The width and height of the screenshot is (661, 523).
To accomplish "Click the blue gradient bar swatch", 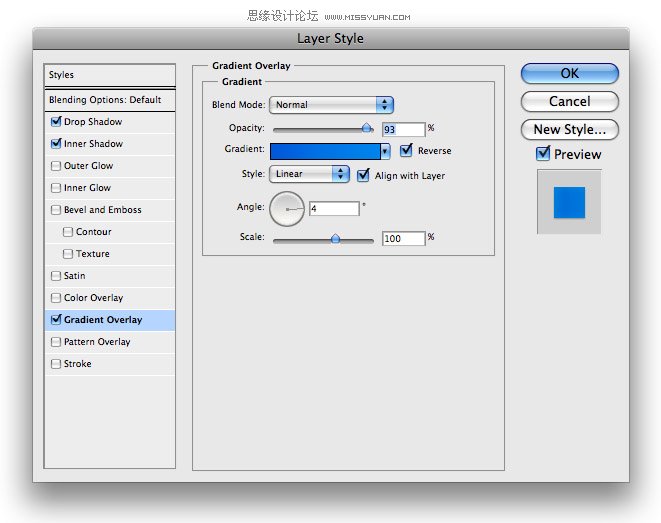I will 325,151.
